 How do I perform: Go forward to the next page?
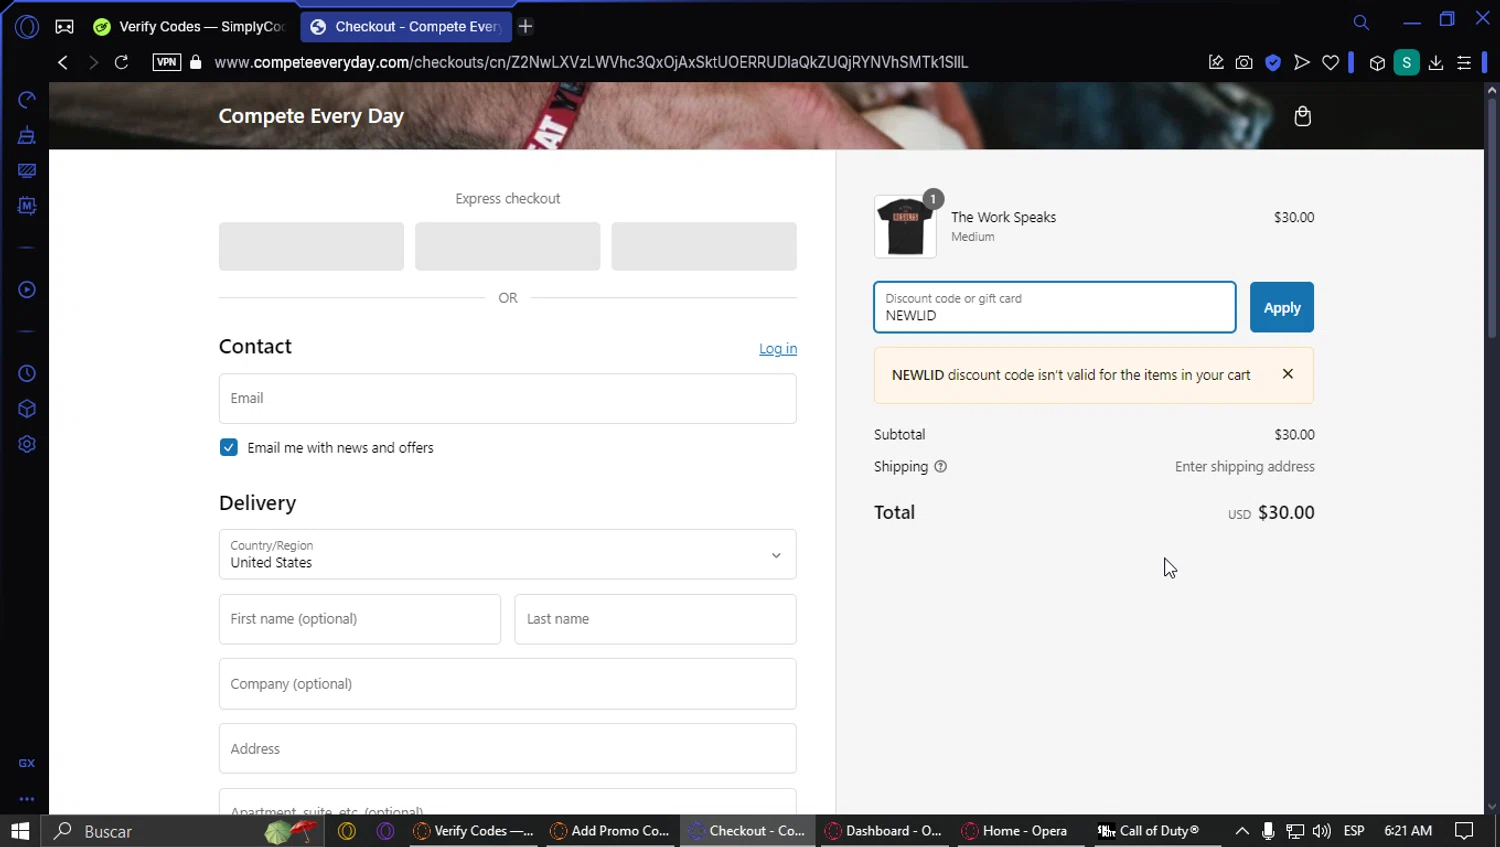[x=93, y=62]
